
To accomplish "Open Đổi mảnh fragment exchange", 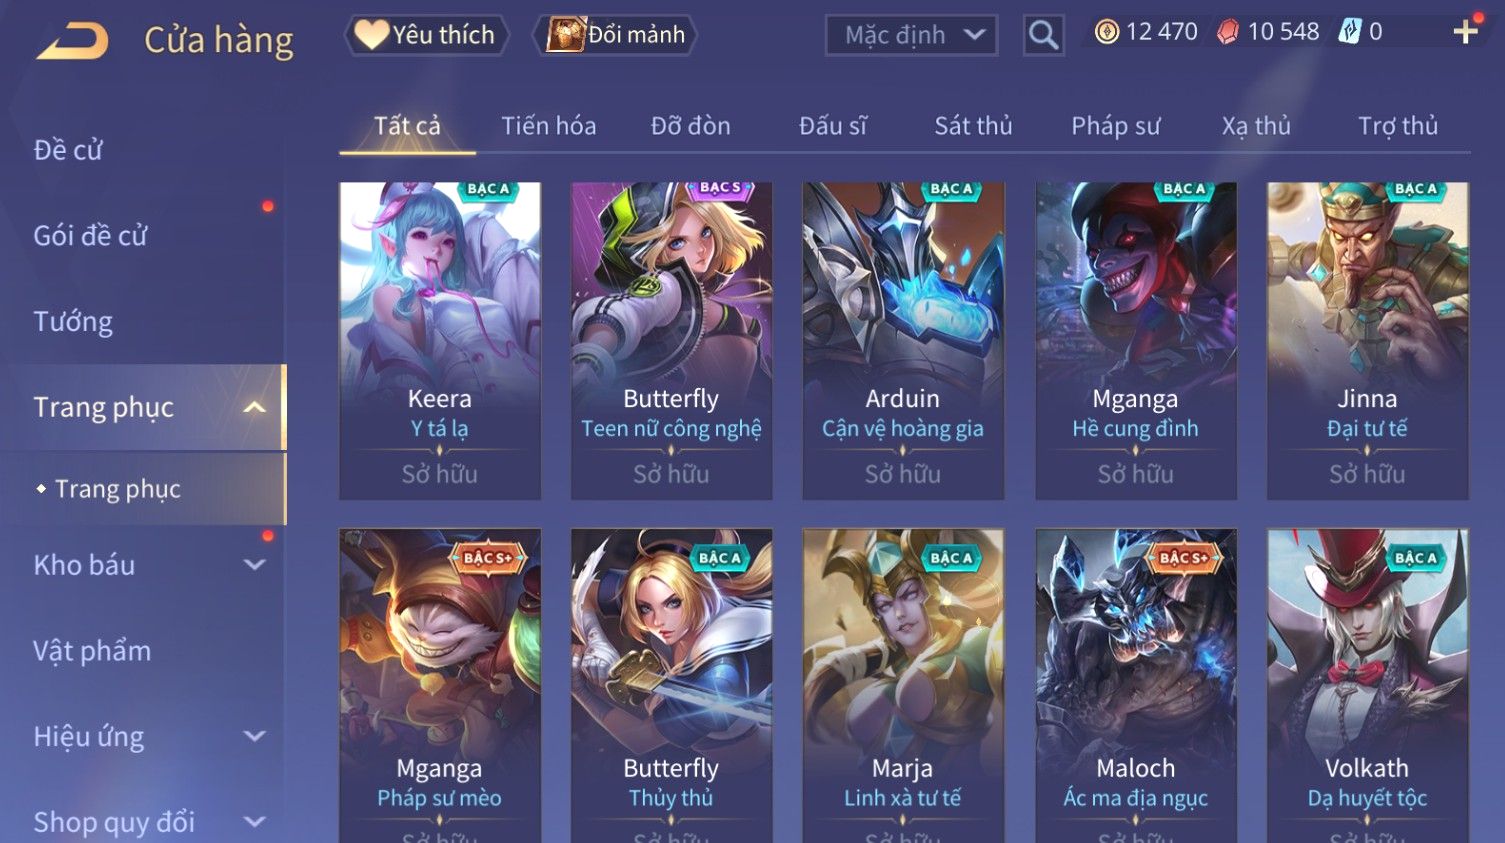I will (616, 35).
